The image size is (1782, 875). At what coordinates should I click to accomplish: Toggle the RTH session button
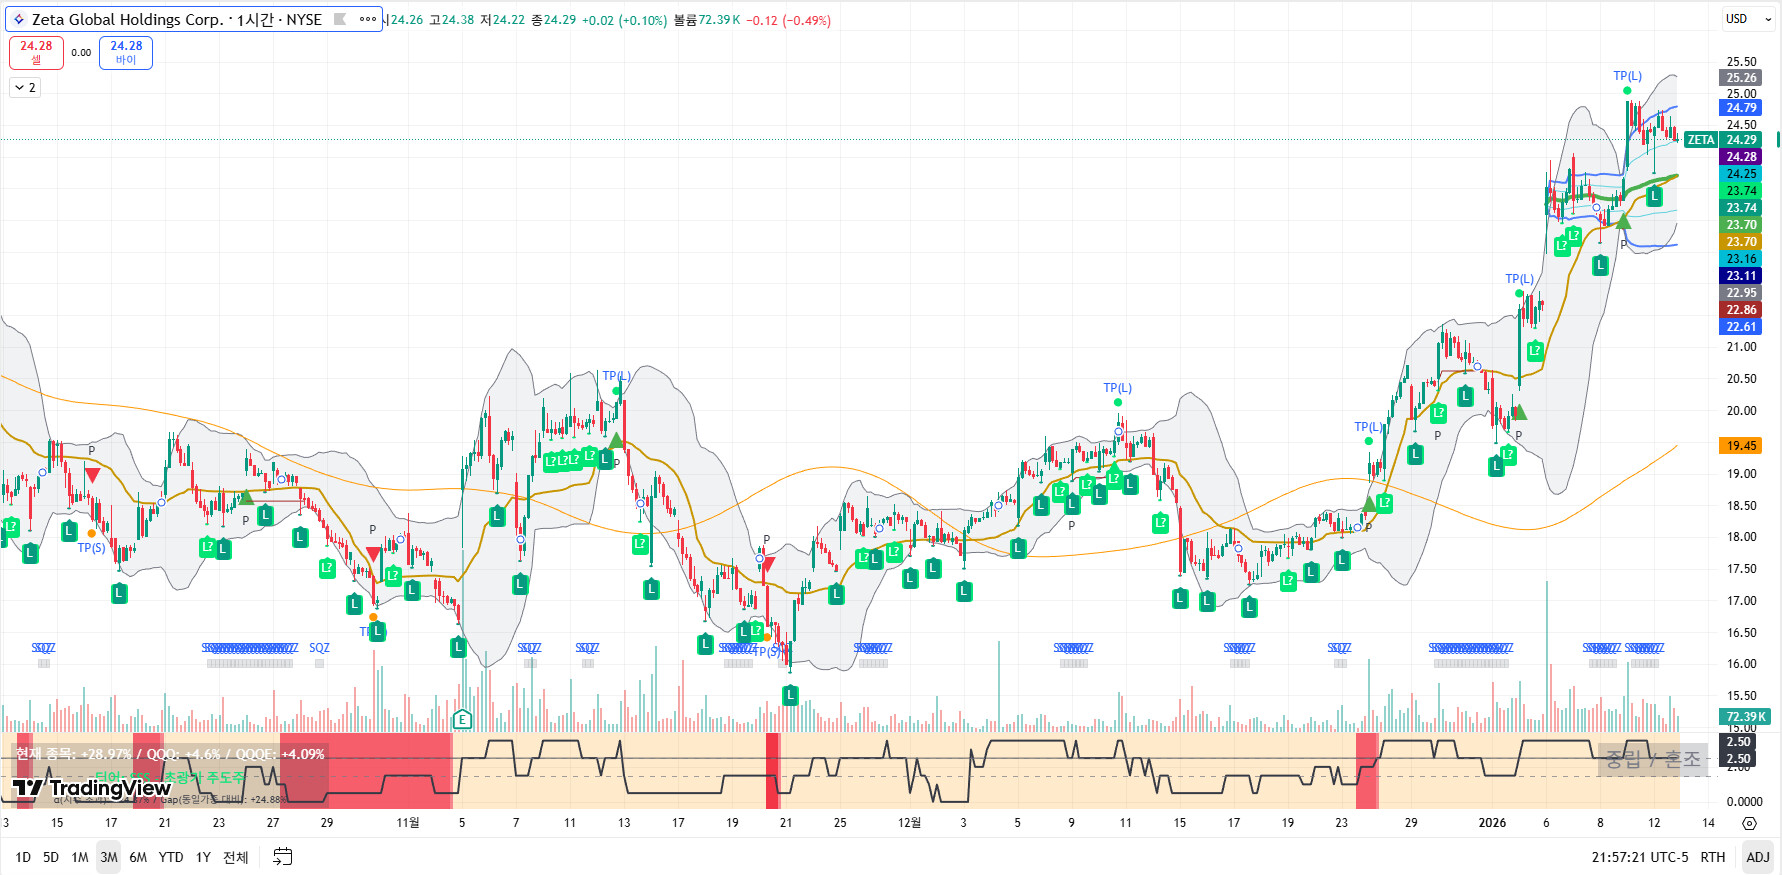(x=1713, y=857)
